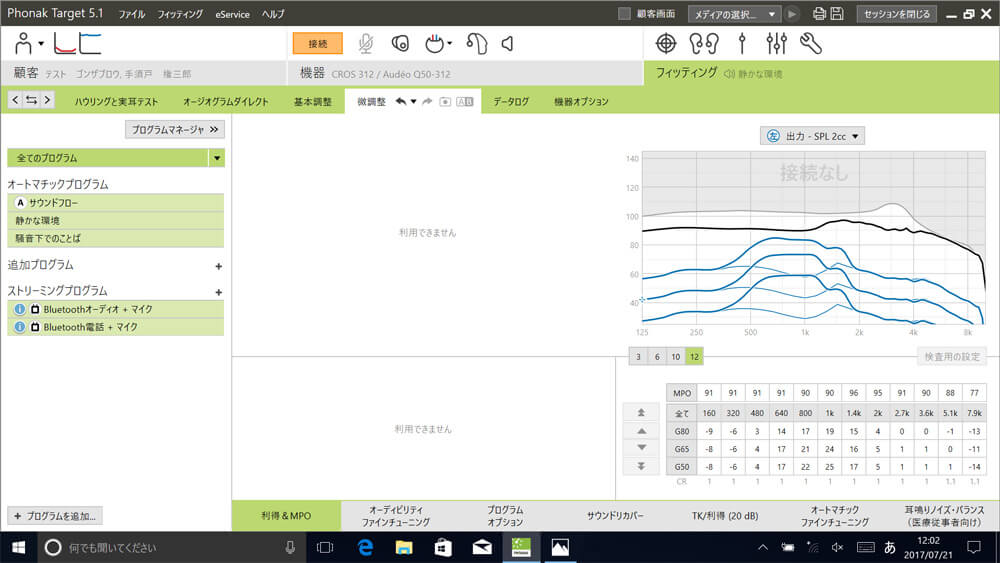1000x563 pixels.
Task: Select 6 channel view toggle
Action: [657, 356]
